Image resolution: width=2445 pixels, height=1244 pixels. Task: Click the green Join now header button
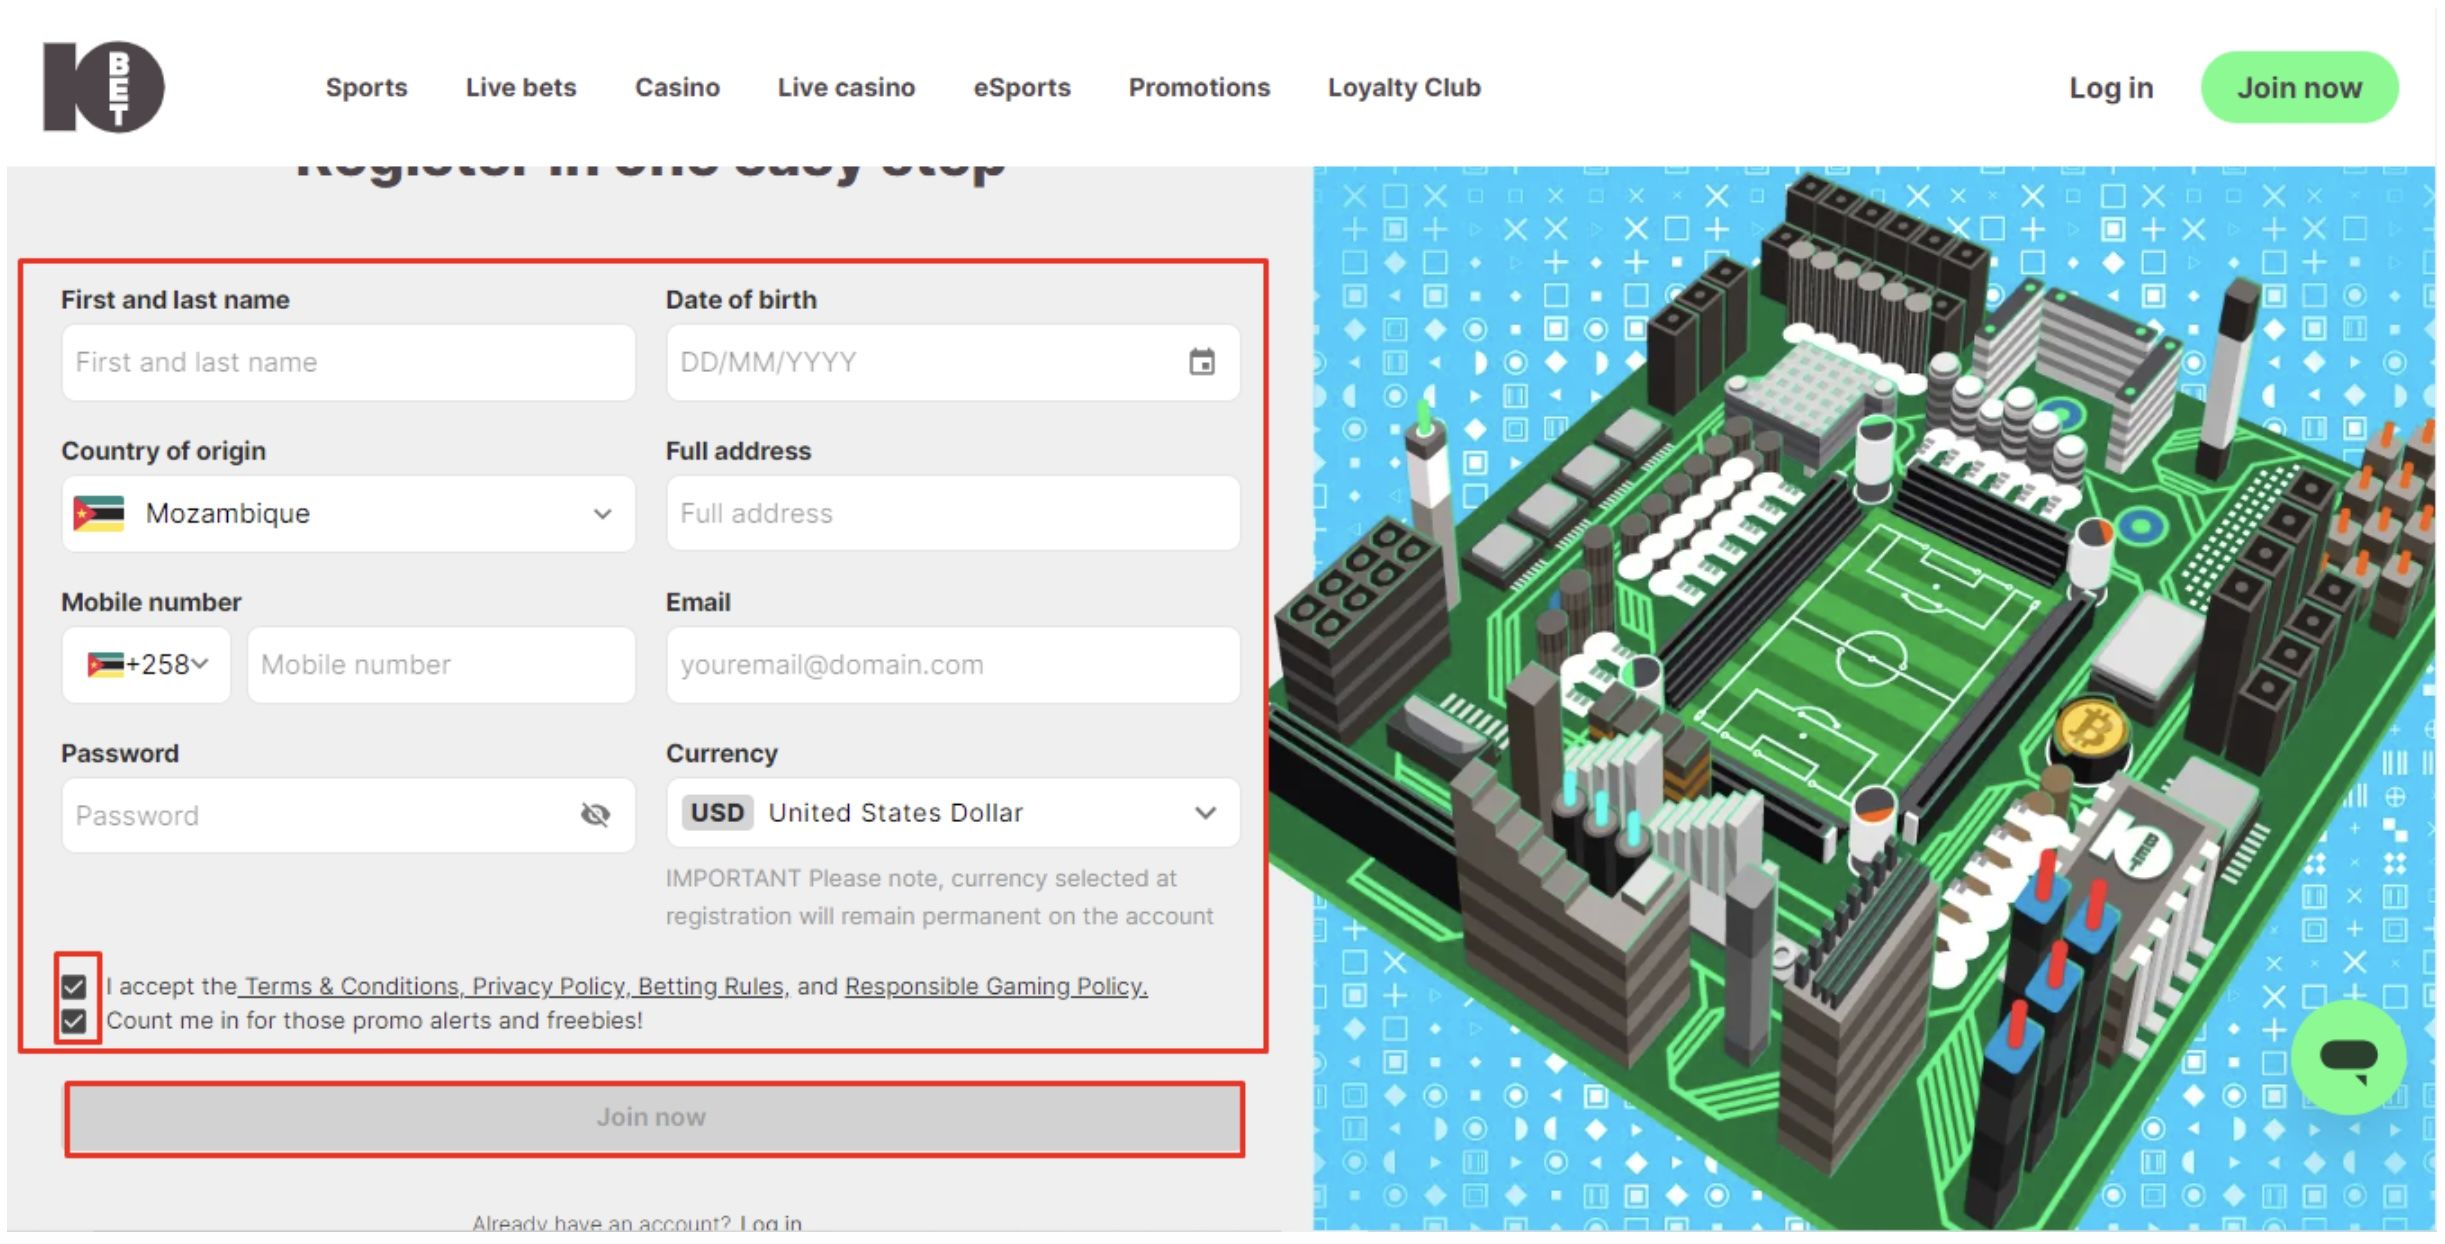point(2298,88)
